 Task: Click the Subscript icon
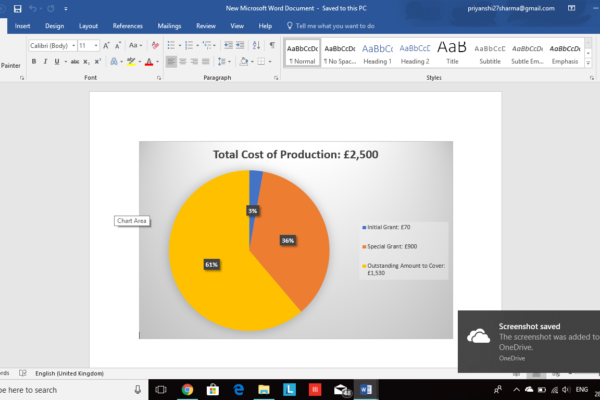[x=87, y=61]
